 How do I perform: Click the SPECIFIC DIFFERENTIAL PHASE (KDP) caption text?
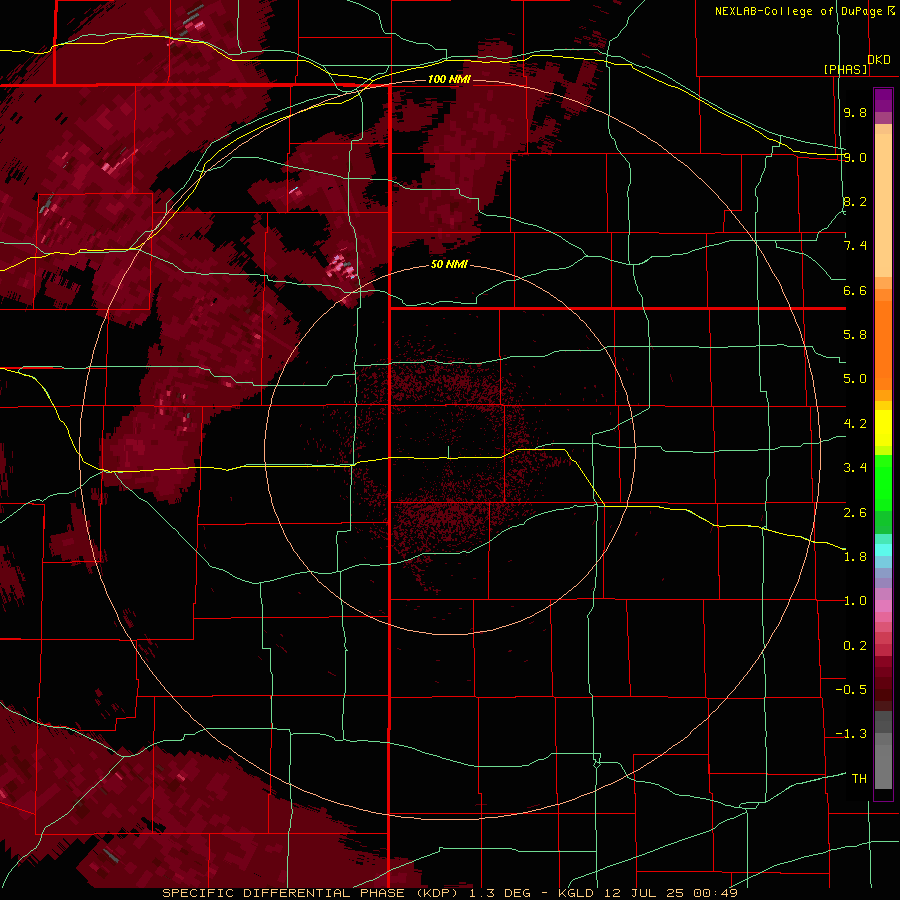310,893
